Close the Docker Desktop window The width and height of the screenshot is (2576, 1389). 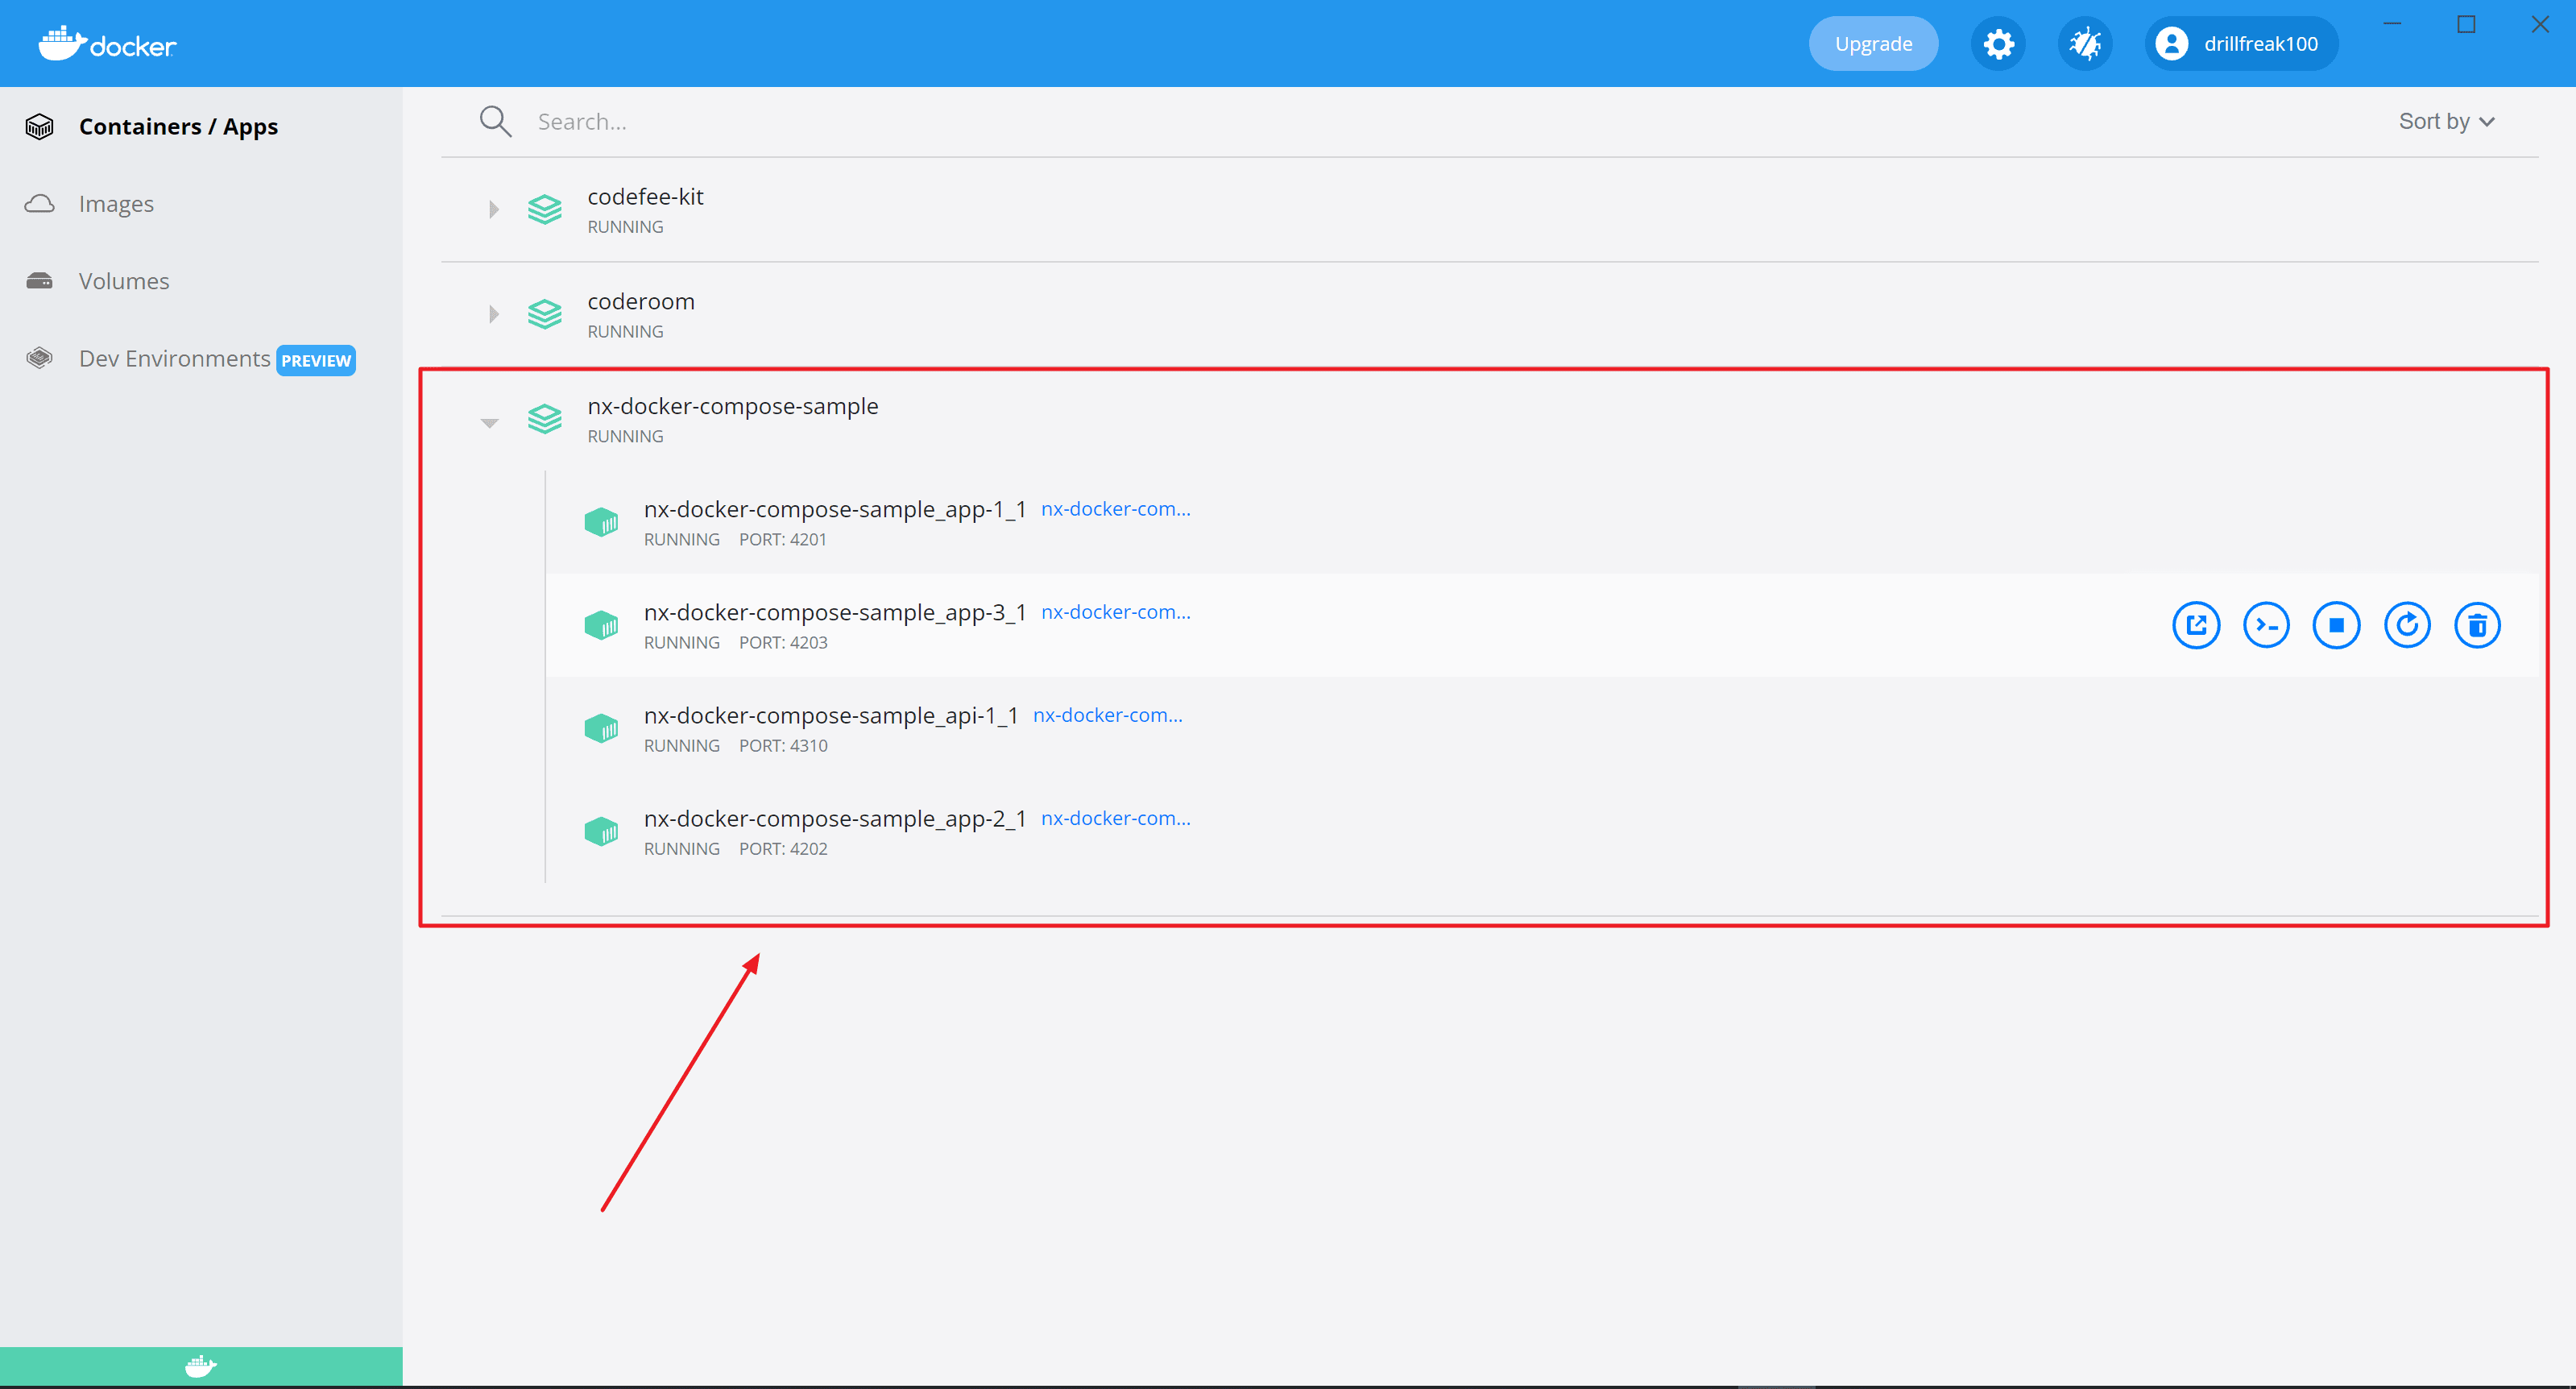tap(2540, 24)
